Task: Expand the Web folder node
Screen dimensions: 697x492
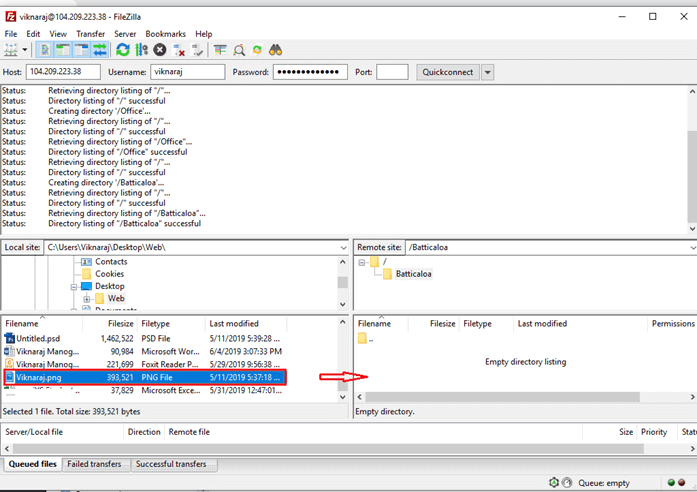Action: [x=87, y=299]
